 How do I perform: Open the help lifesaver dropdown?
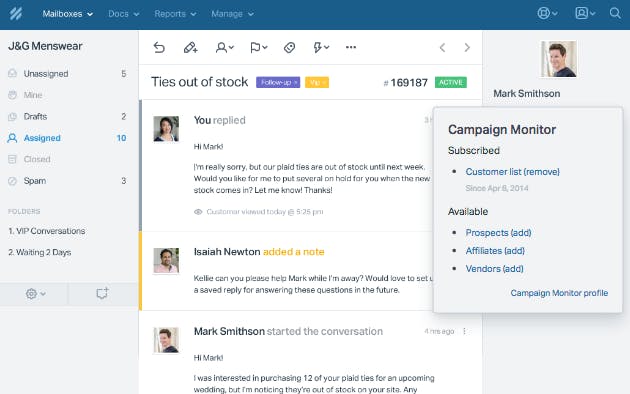tap(547, 13)
